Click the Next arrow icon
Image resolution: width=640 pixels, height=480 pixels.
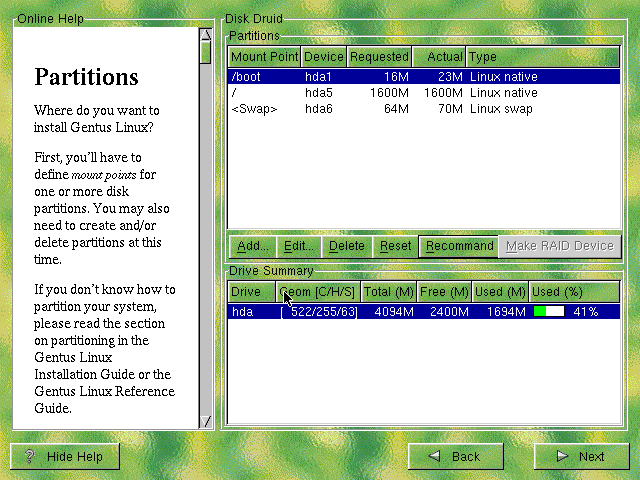click(x=562, y=456)
